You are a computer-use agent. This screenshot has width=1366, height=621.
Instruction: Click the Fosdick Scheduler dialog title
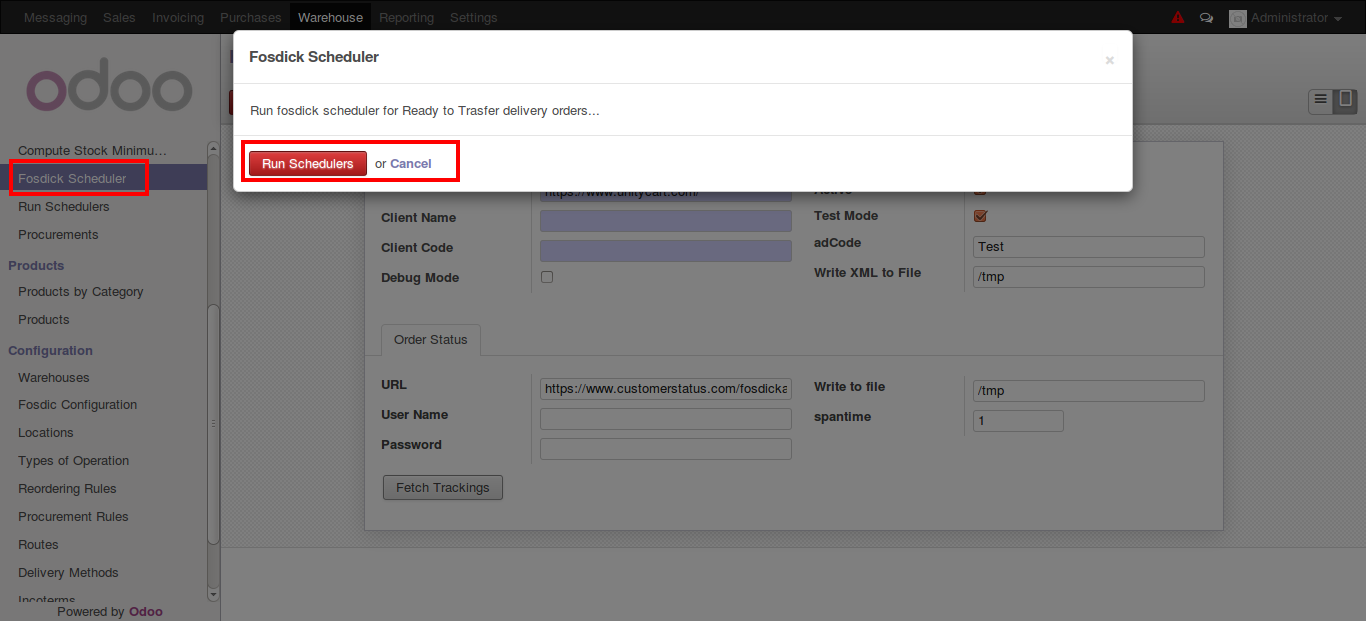pos(314,57)
